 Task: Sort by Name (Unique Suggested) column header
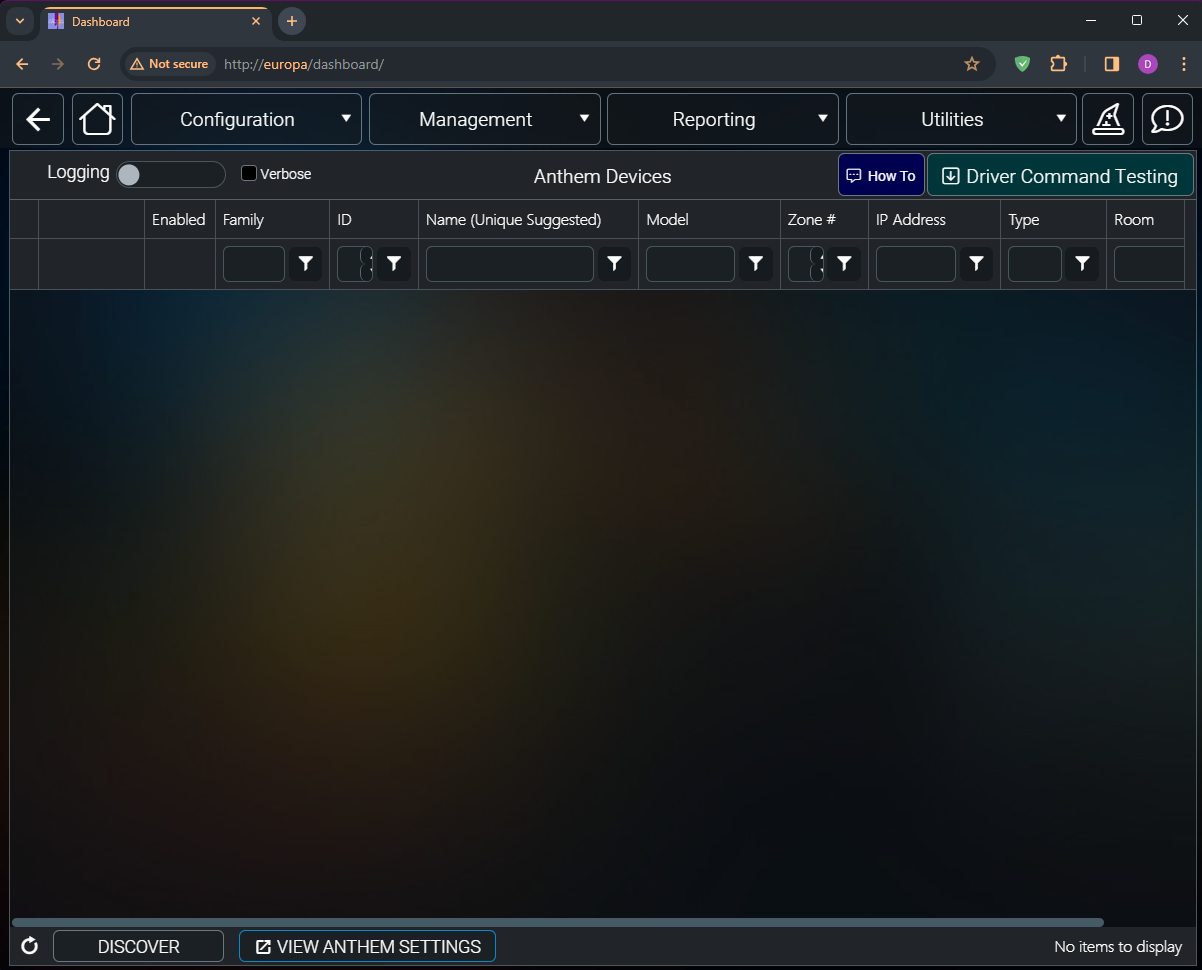point(528,219)
